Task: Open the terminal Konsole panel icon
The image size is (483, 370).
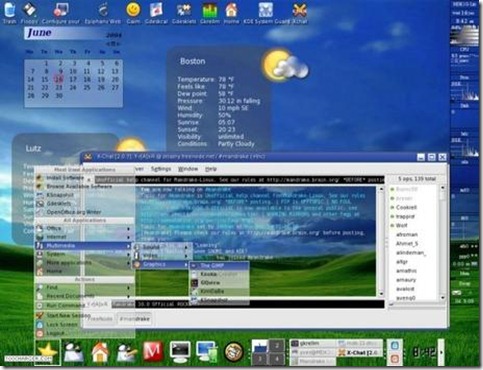Action: [180, 352]
